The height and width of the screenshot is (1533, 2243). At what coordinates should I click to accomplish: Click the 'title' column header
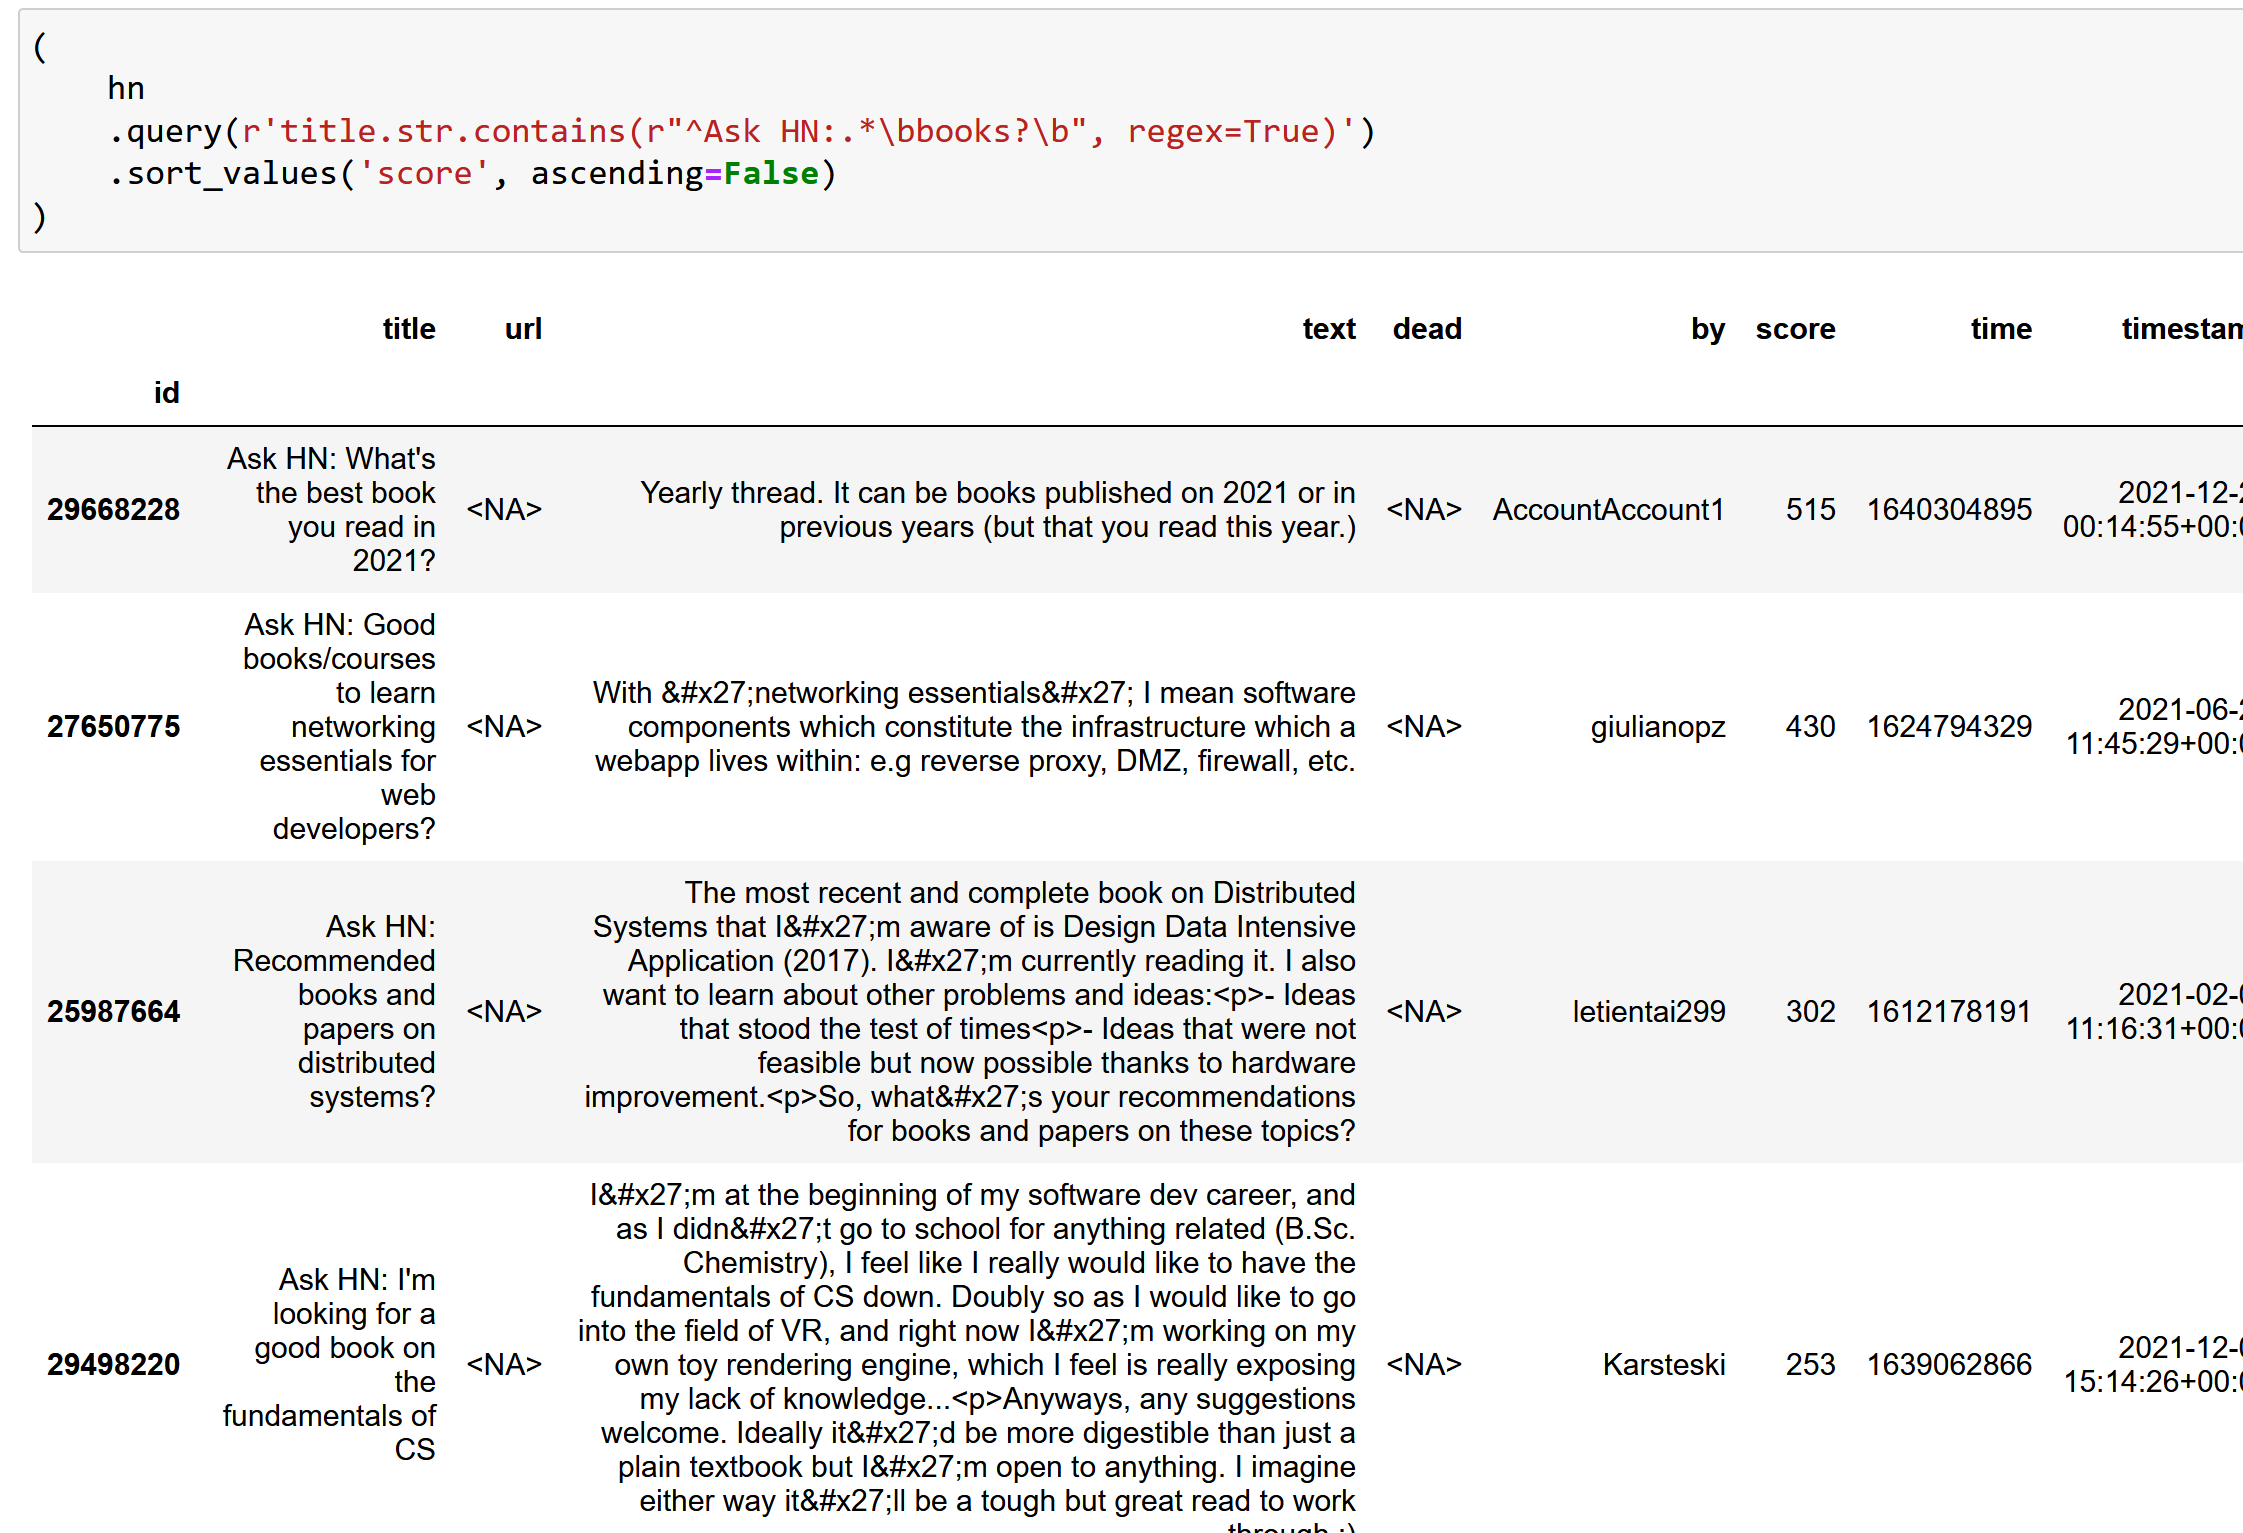(x=408, y=329)
